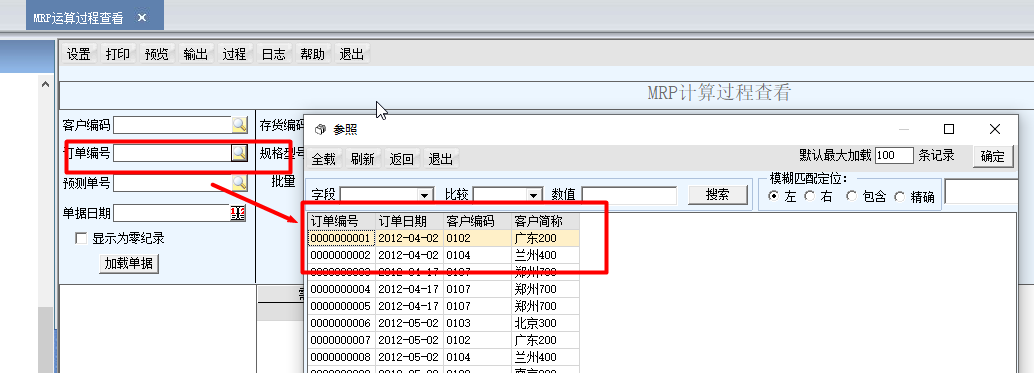Click the 预测单号 input field
Screen dimensions: 1034x373
(173, 183)
